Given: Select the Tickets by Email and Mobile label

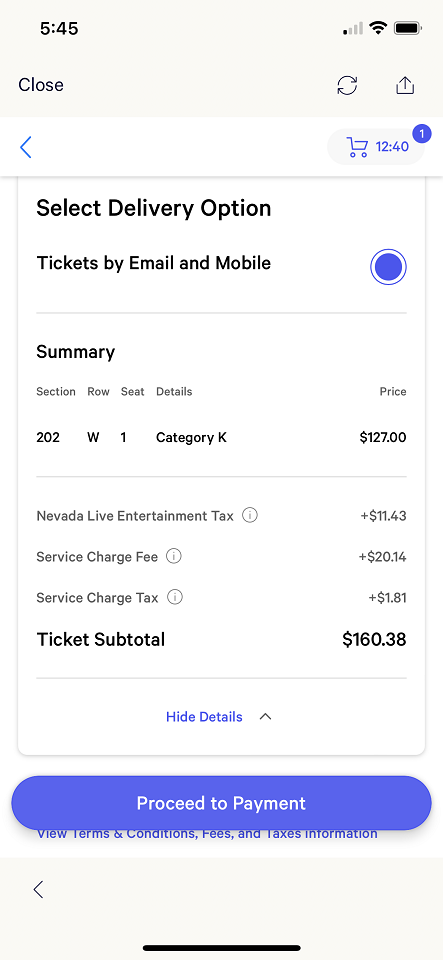Looking at the screenshot, I should (154, 263).
